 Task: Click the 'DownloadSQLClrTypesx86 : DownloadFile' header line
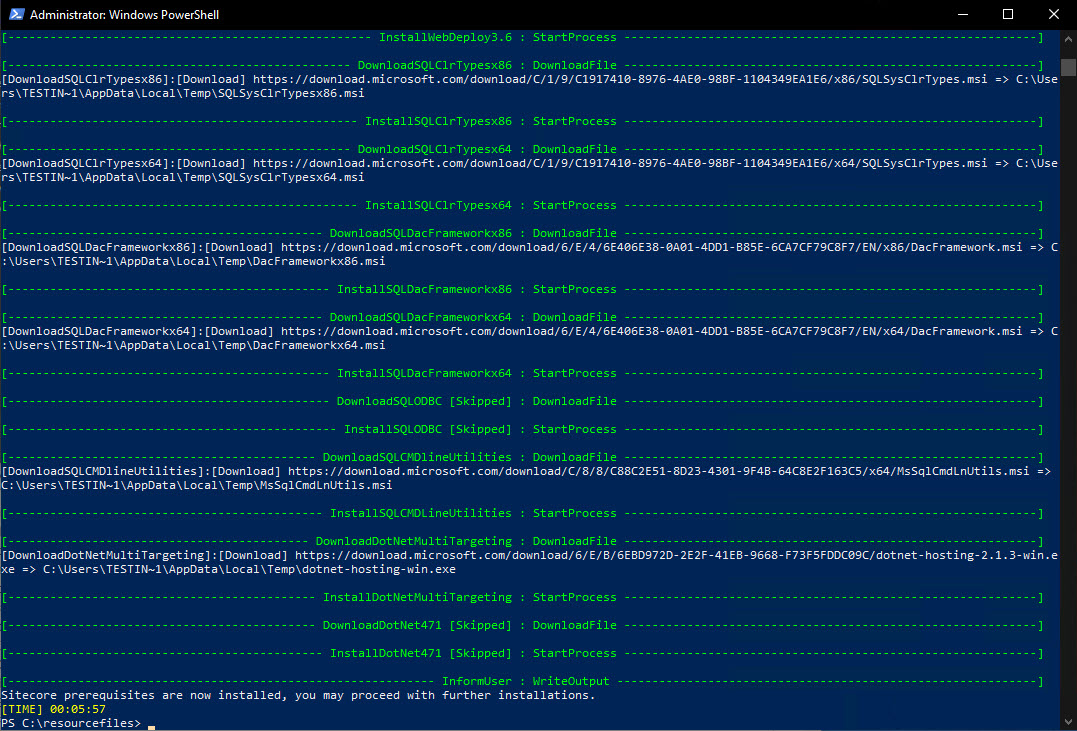[522, 66]
